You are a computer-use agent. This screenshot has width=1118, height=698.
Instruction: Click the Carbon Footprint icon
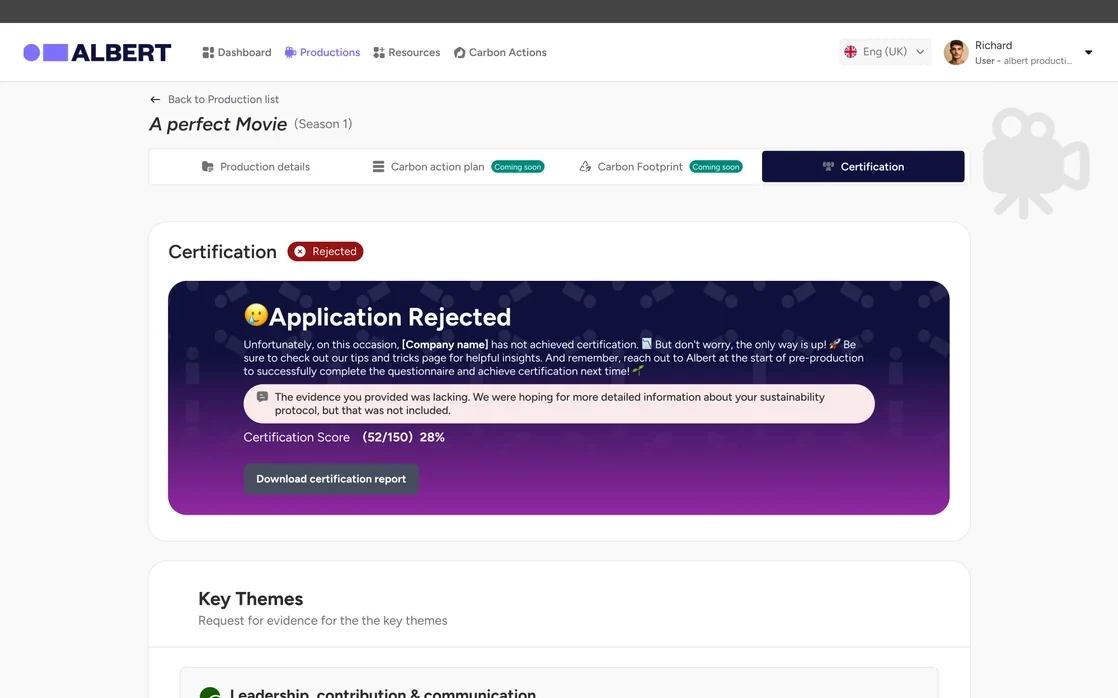point(585,166)
